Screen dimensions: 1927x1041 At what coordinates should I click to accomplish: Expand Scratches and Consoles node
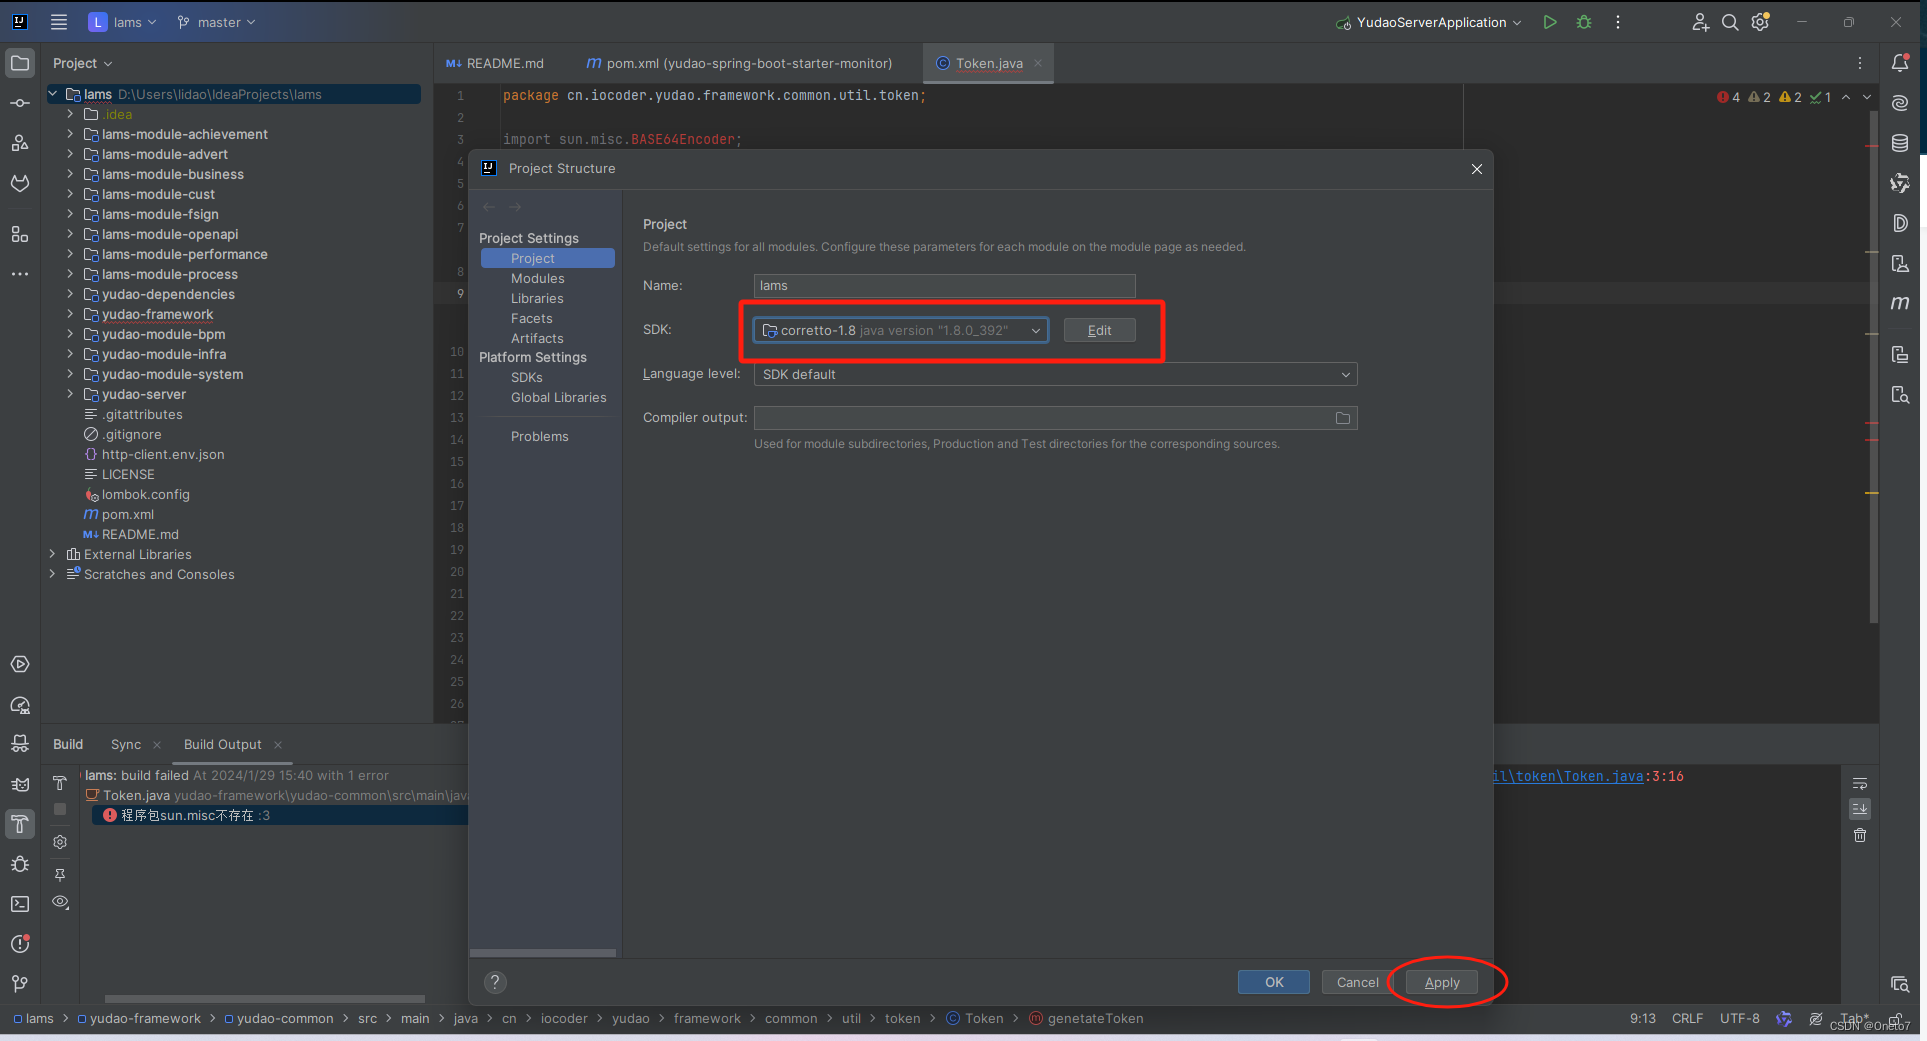[x=52, y=574]
